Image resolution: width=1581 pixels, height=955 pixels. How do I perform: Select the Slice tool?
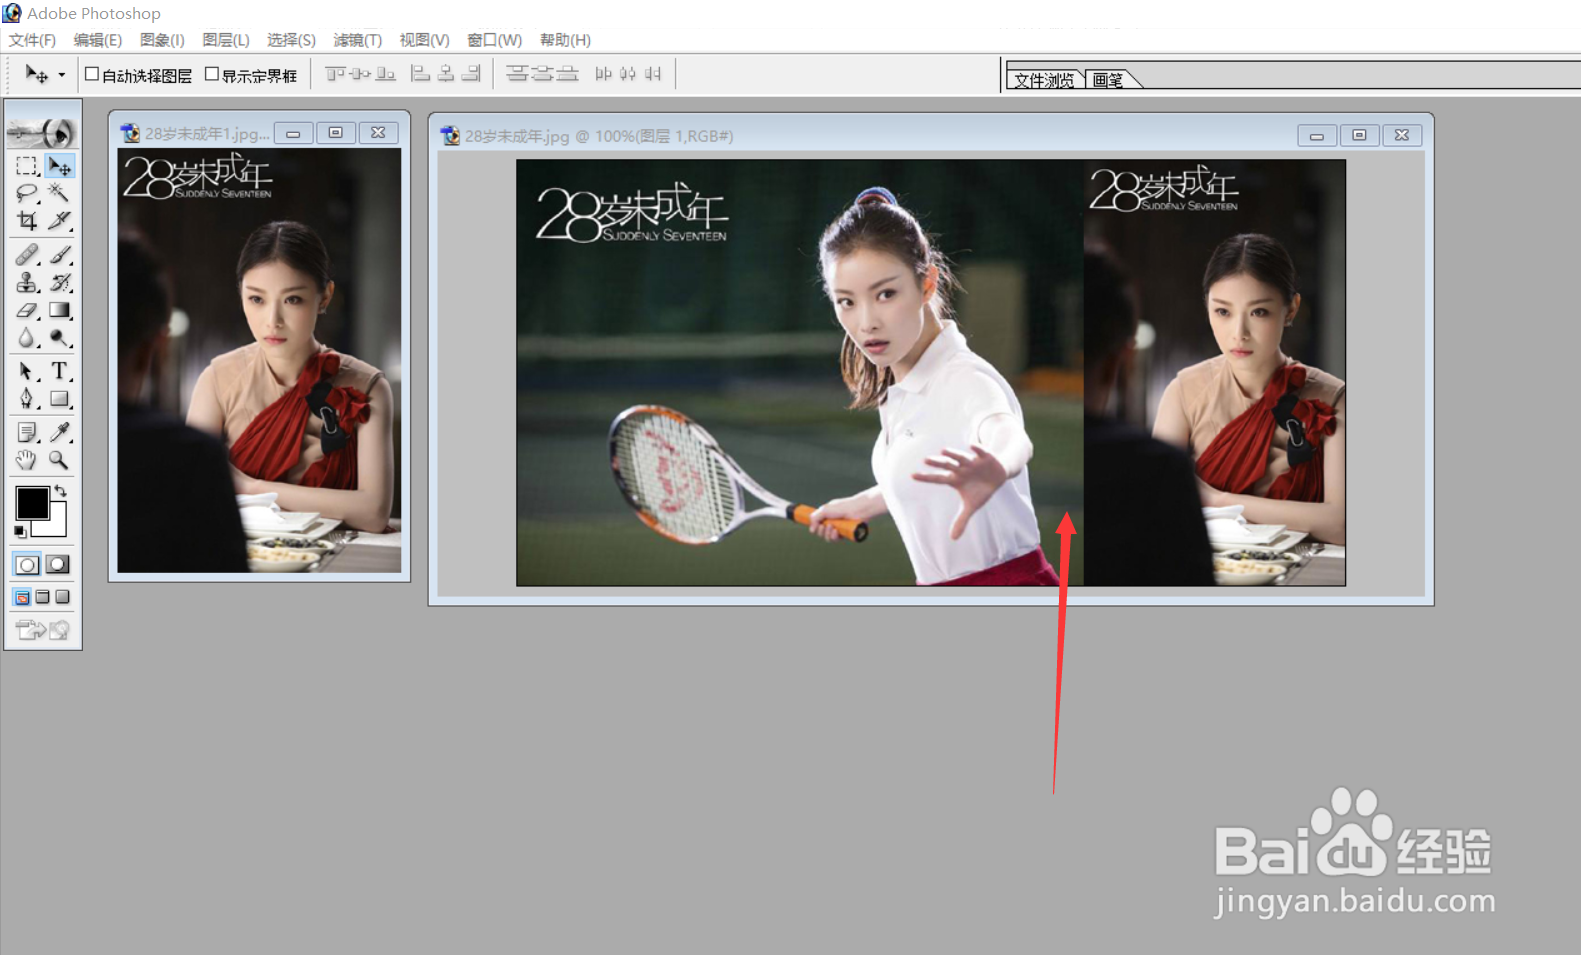point(60,220)
